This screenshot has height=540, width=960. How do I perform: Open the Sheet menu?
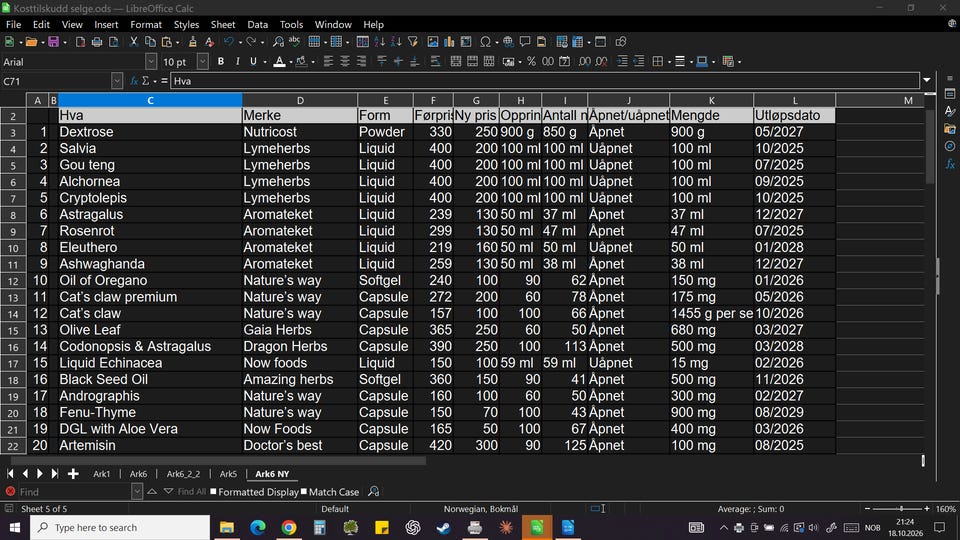click(x=223, y=24)
